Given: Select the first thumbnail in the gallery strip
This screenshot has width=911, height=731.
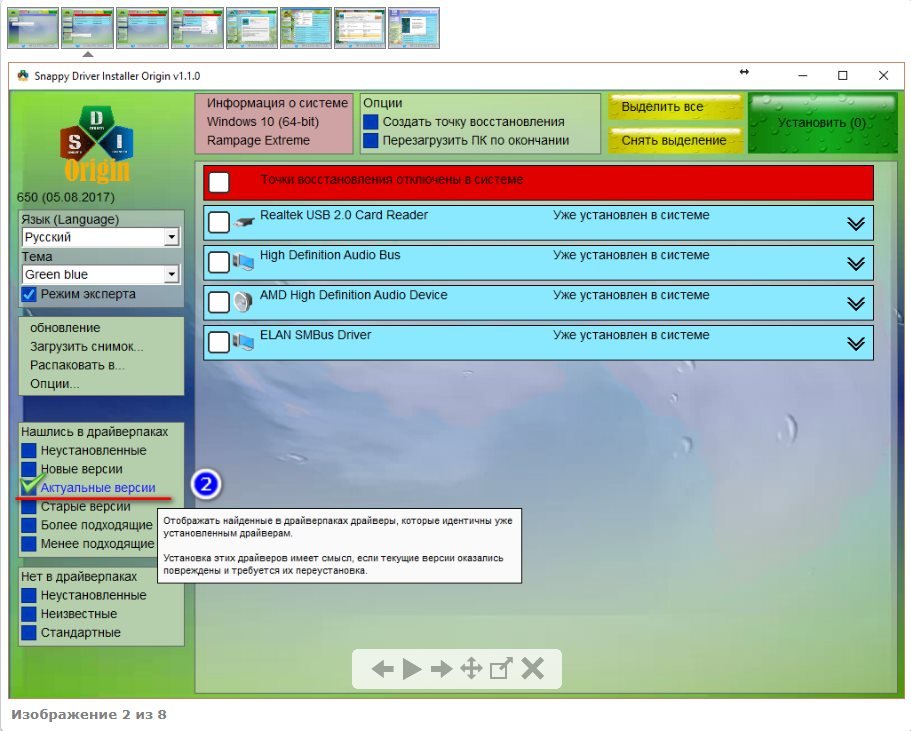Looking at the screenshot, I should pyautogui.click(x=33, y=28).
